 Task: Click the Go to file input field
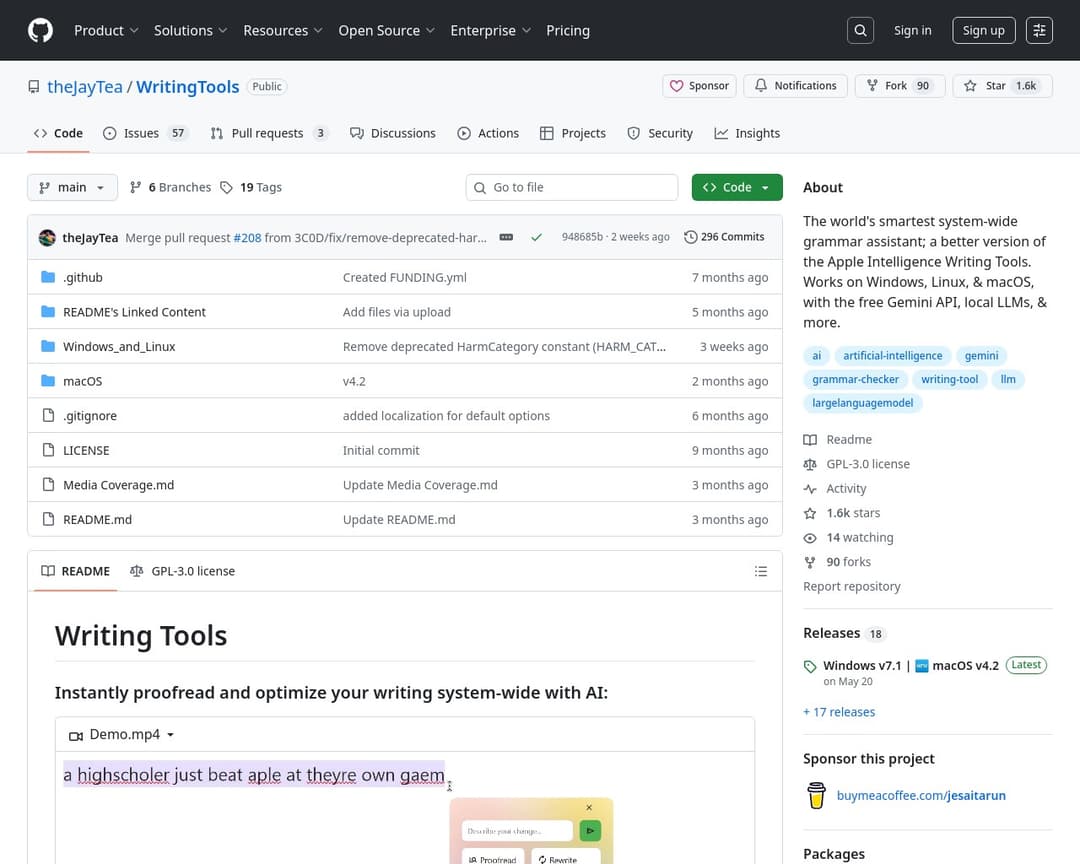click(571, 187)
